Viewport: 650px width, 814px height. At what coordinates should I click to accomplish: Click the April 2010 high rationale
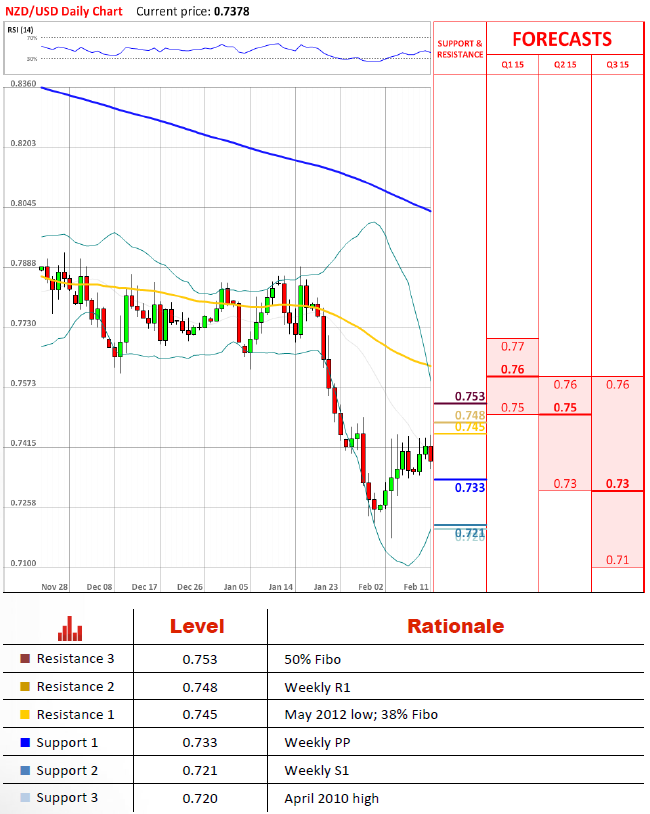pyautogui.click(x=331, y=799)
